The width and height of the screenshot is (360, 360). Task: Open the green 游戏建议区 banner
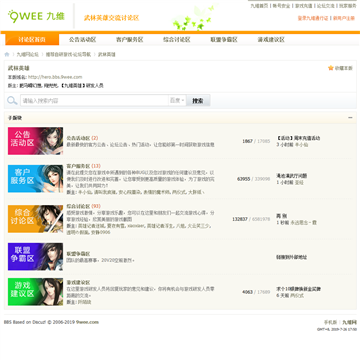[35, 292]
